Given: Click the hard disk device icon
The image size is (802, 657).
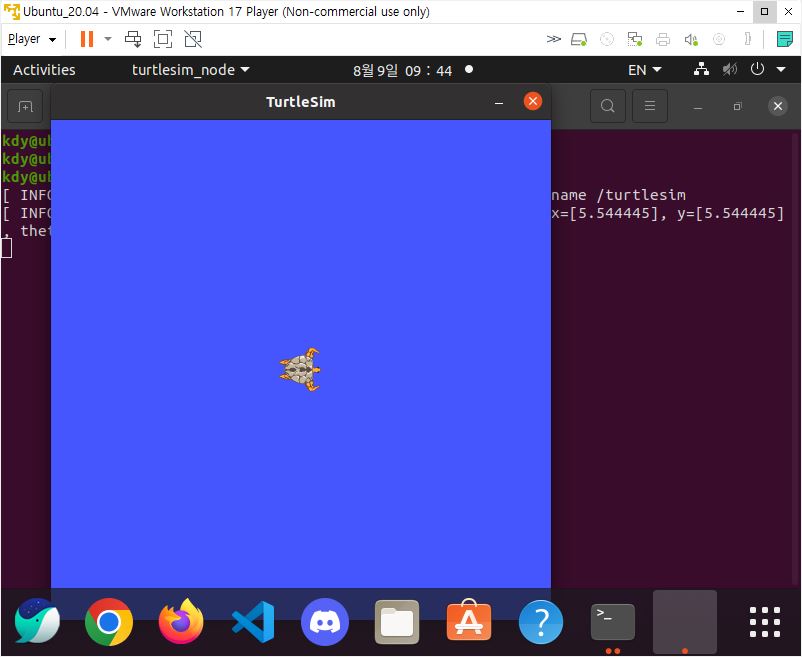Looking at the screenshot, I should (x=578, y=39).
